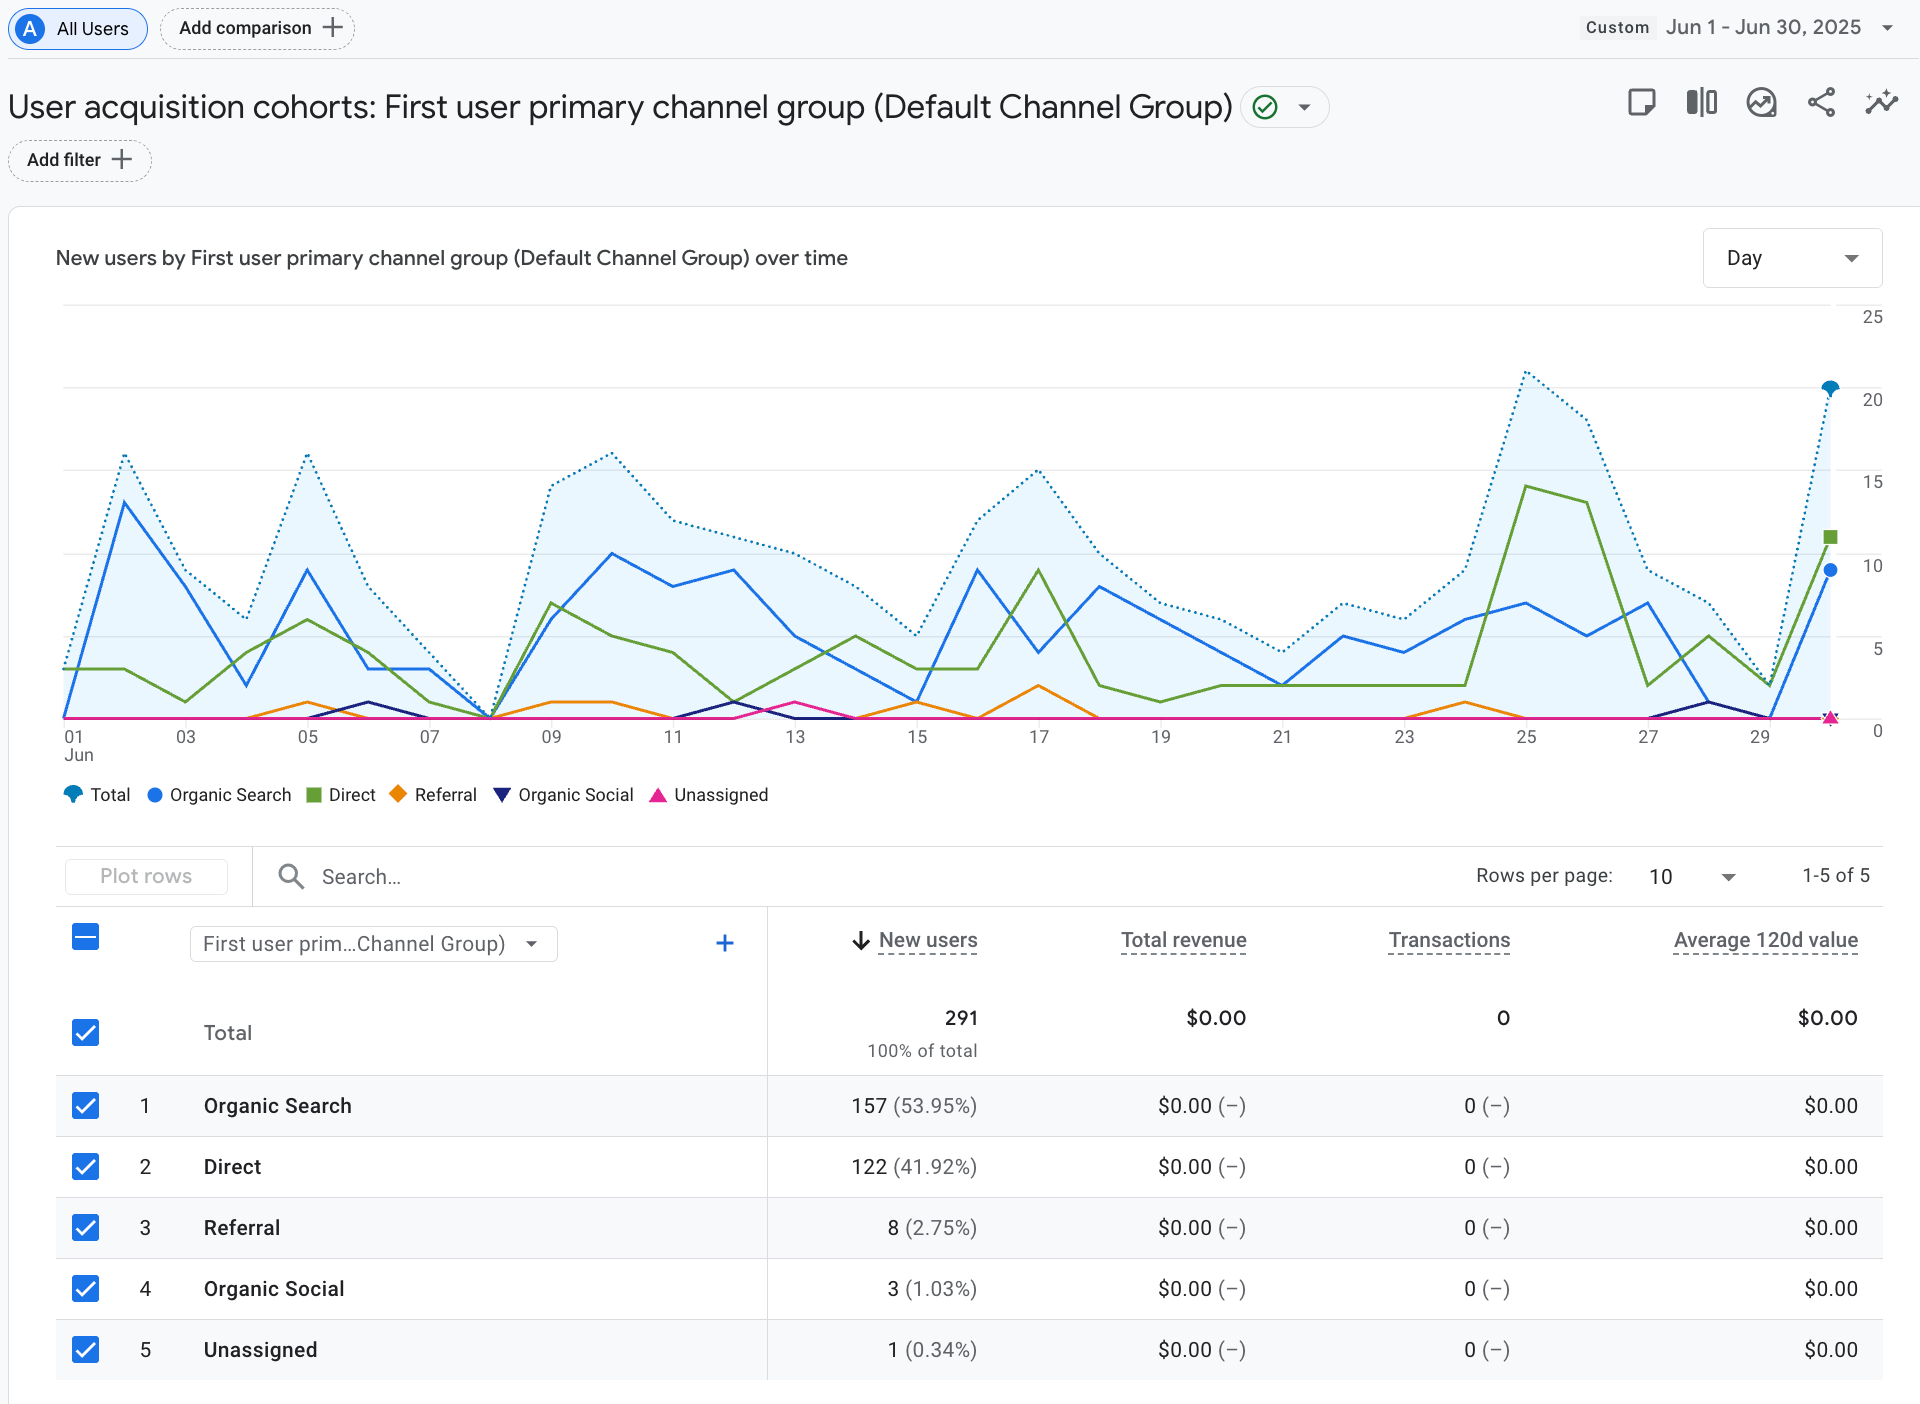This screenshot has height=1404, width=1920.
Task: Click the green verified status check icon
Action: (1265, 107)
